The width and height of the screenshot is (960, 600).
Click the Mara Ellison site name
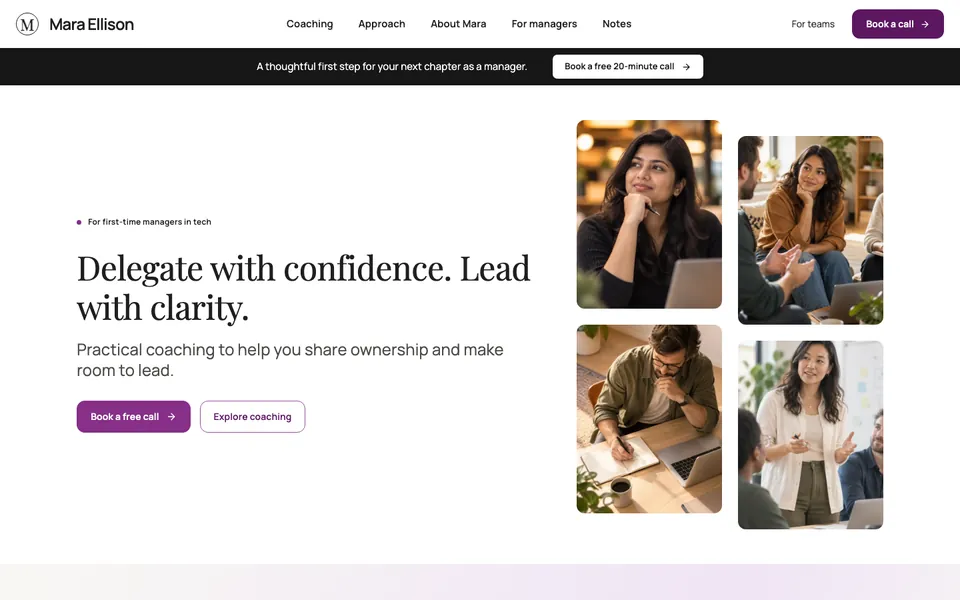(91, 24)
